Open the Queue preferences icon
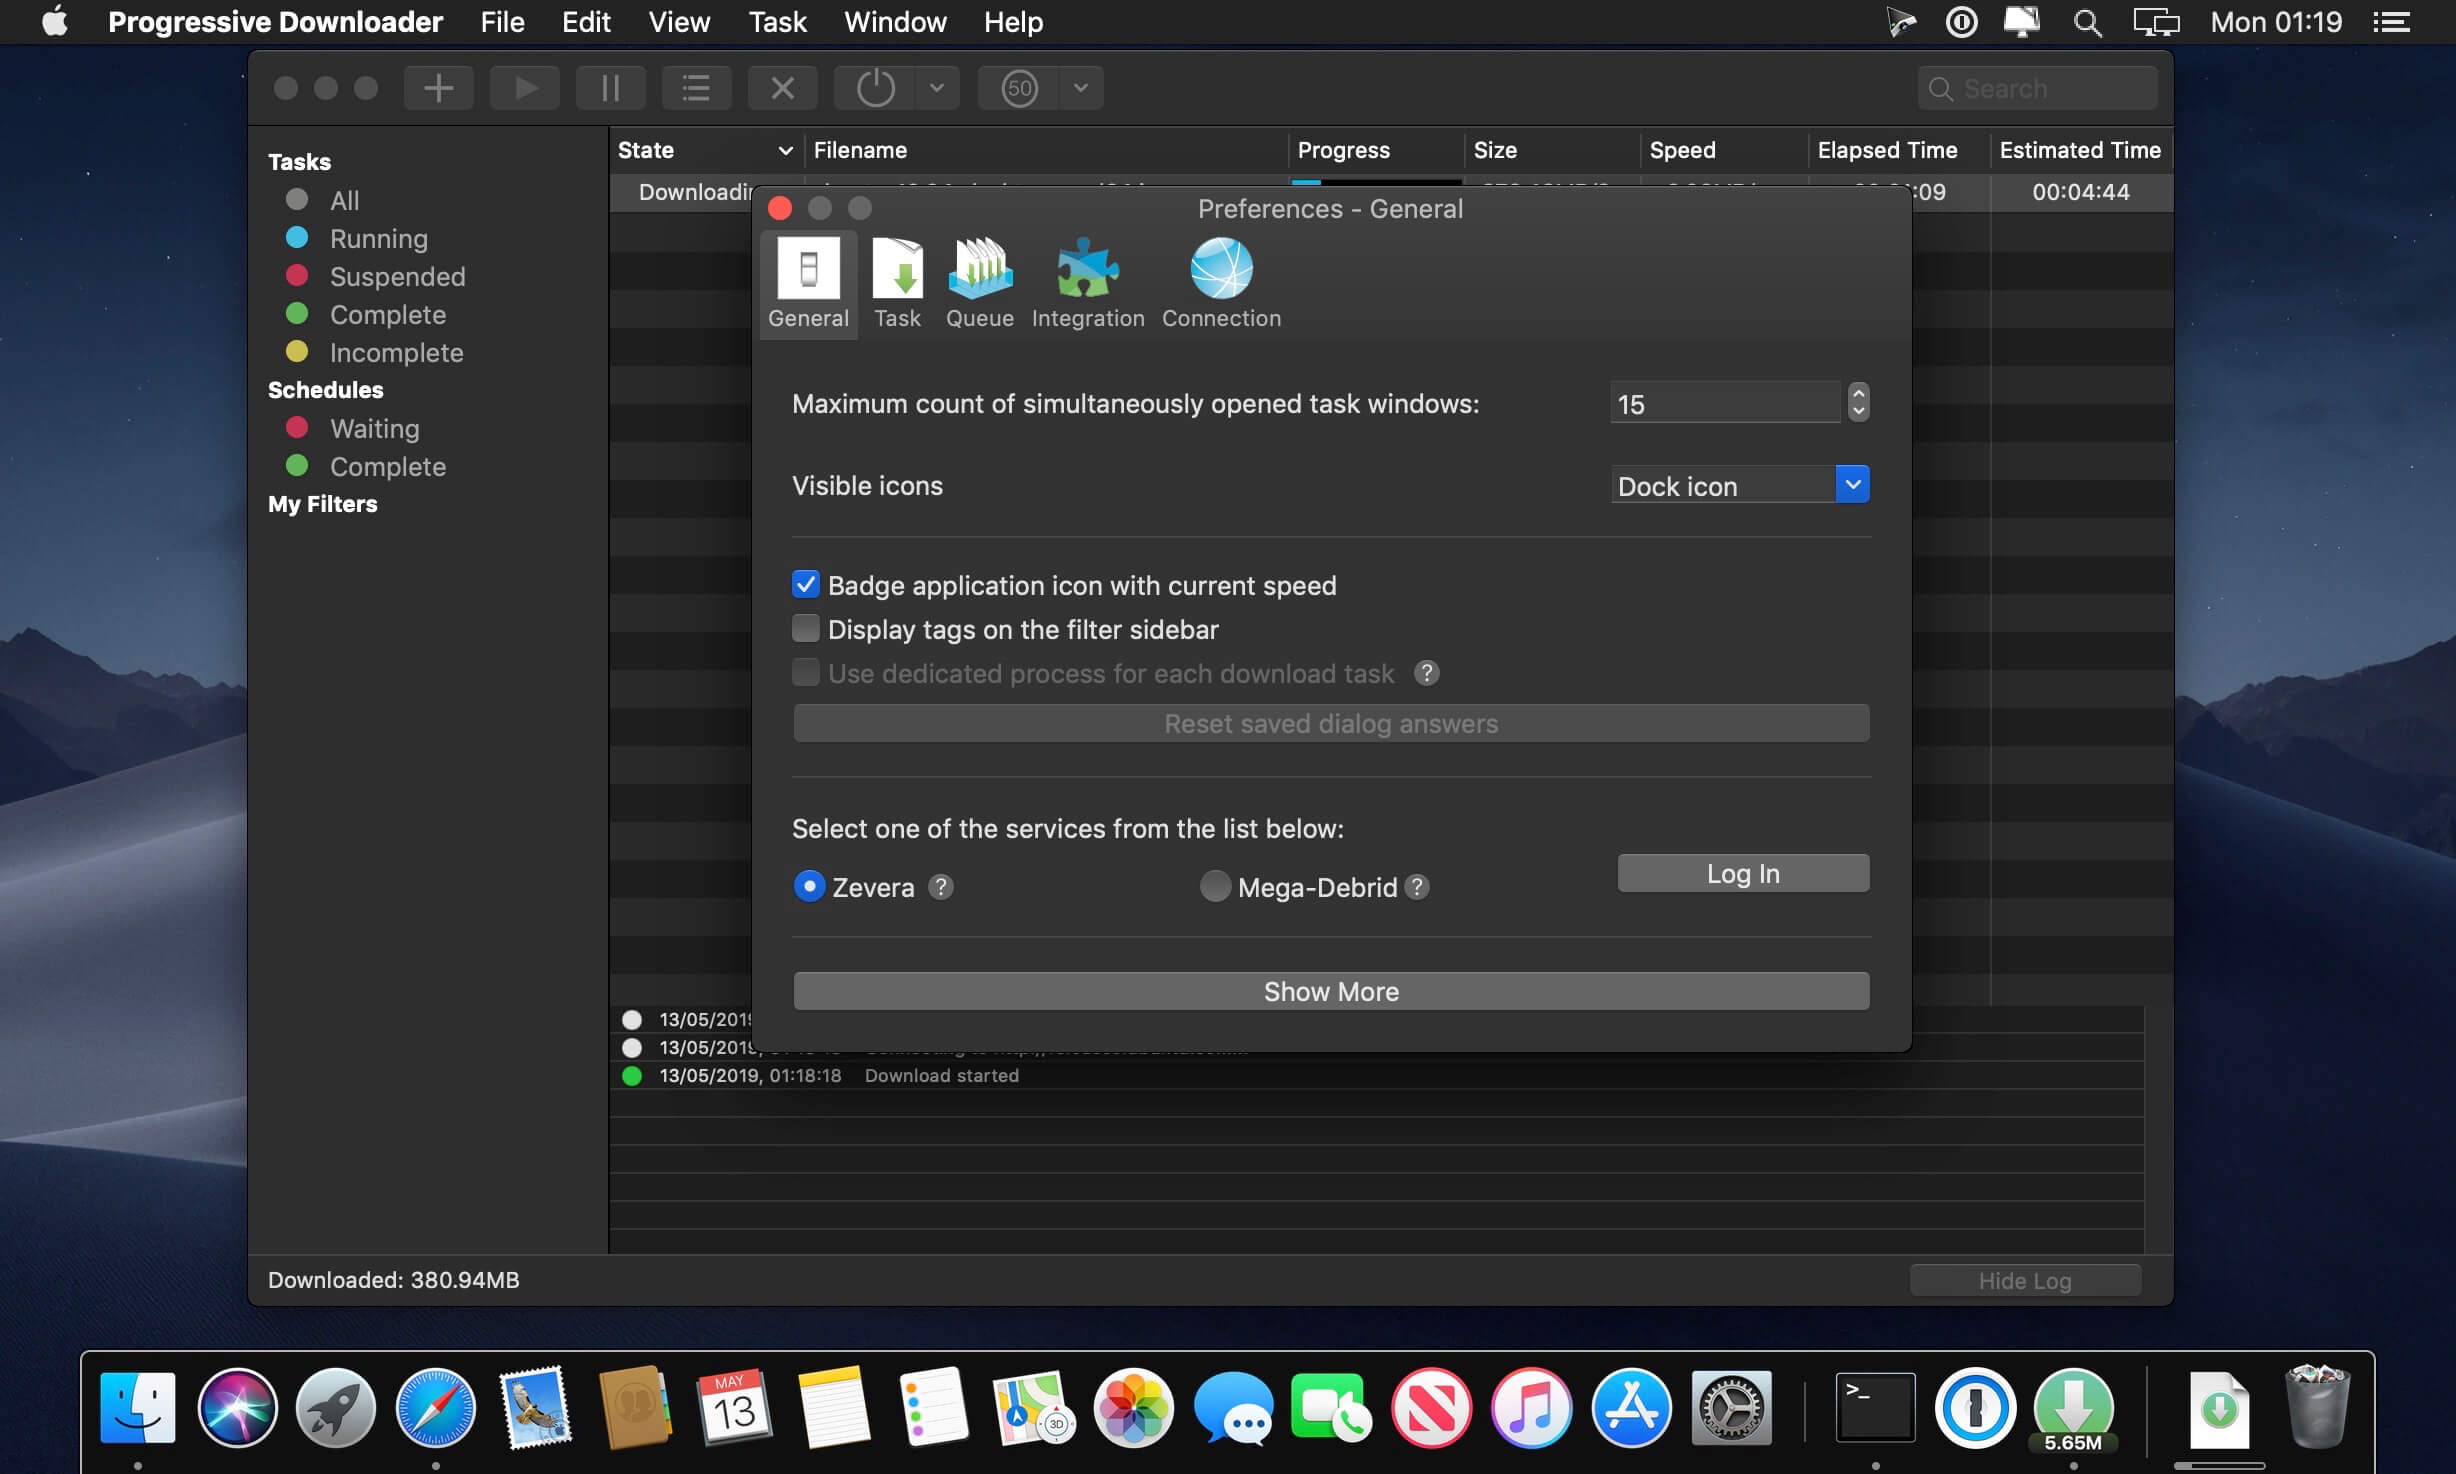This screenshot has width=2456, height=1474. coord(980,281)
